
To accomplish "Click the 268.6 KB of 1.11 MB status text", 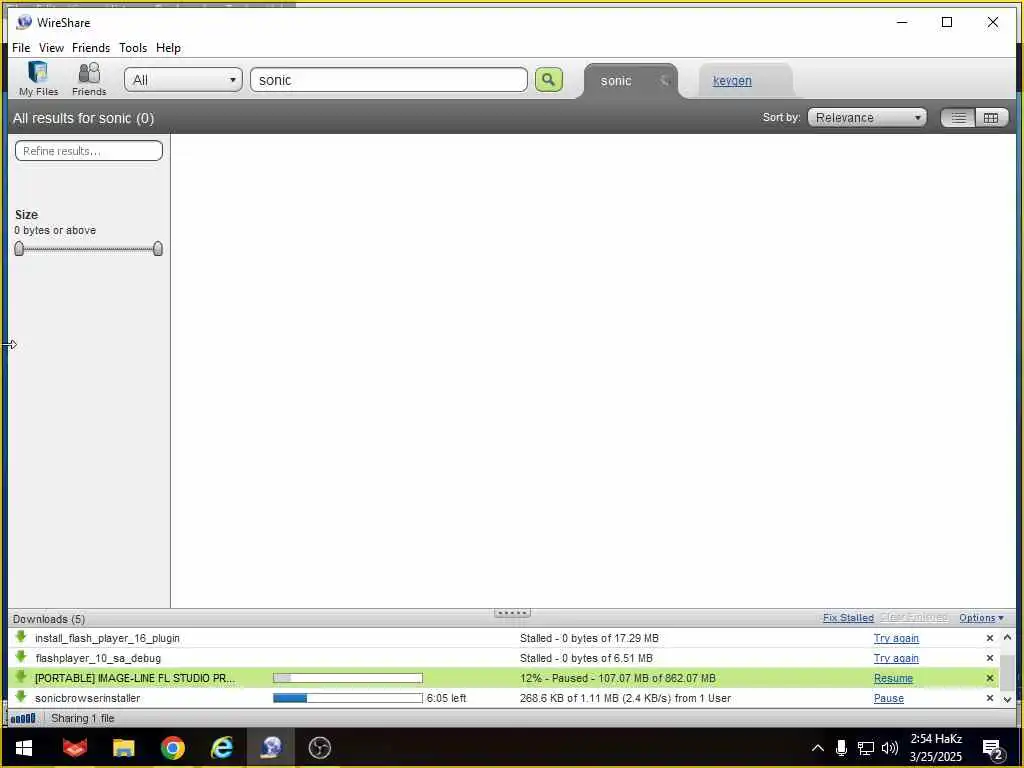I will pos(625,698).
